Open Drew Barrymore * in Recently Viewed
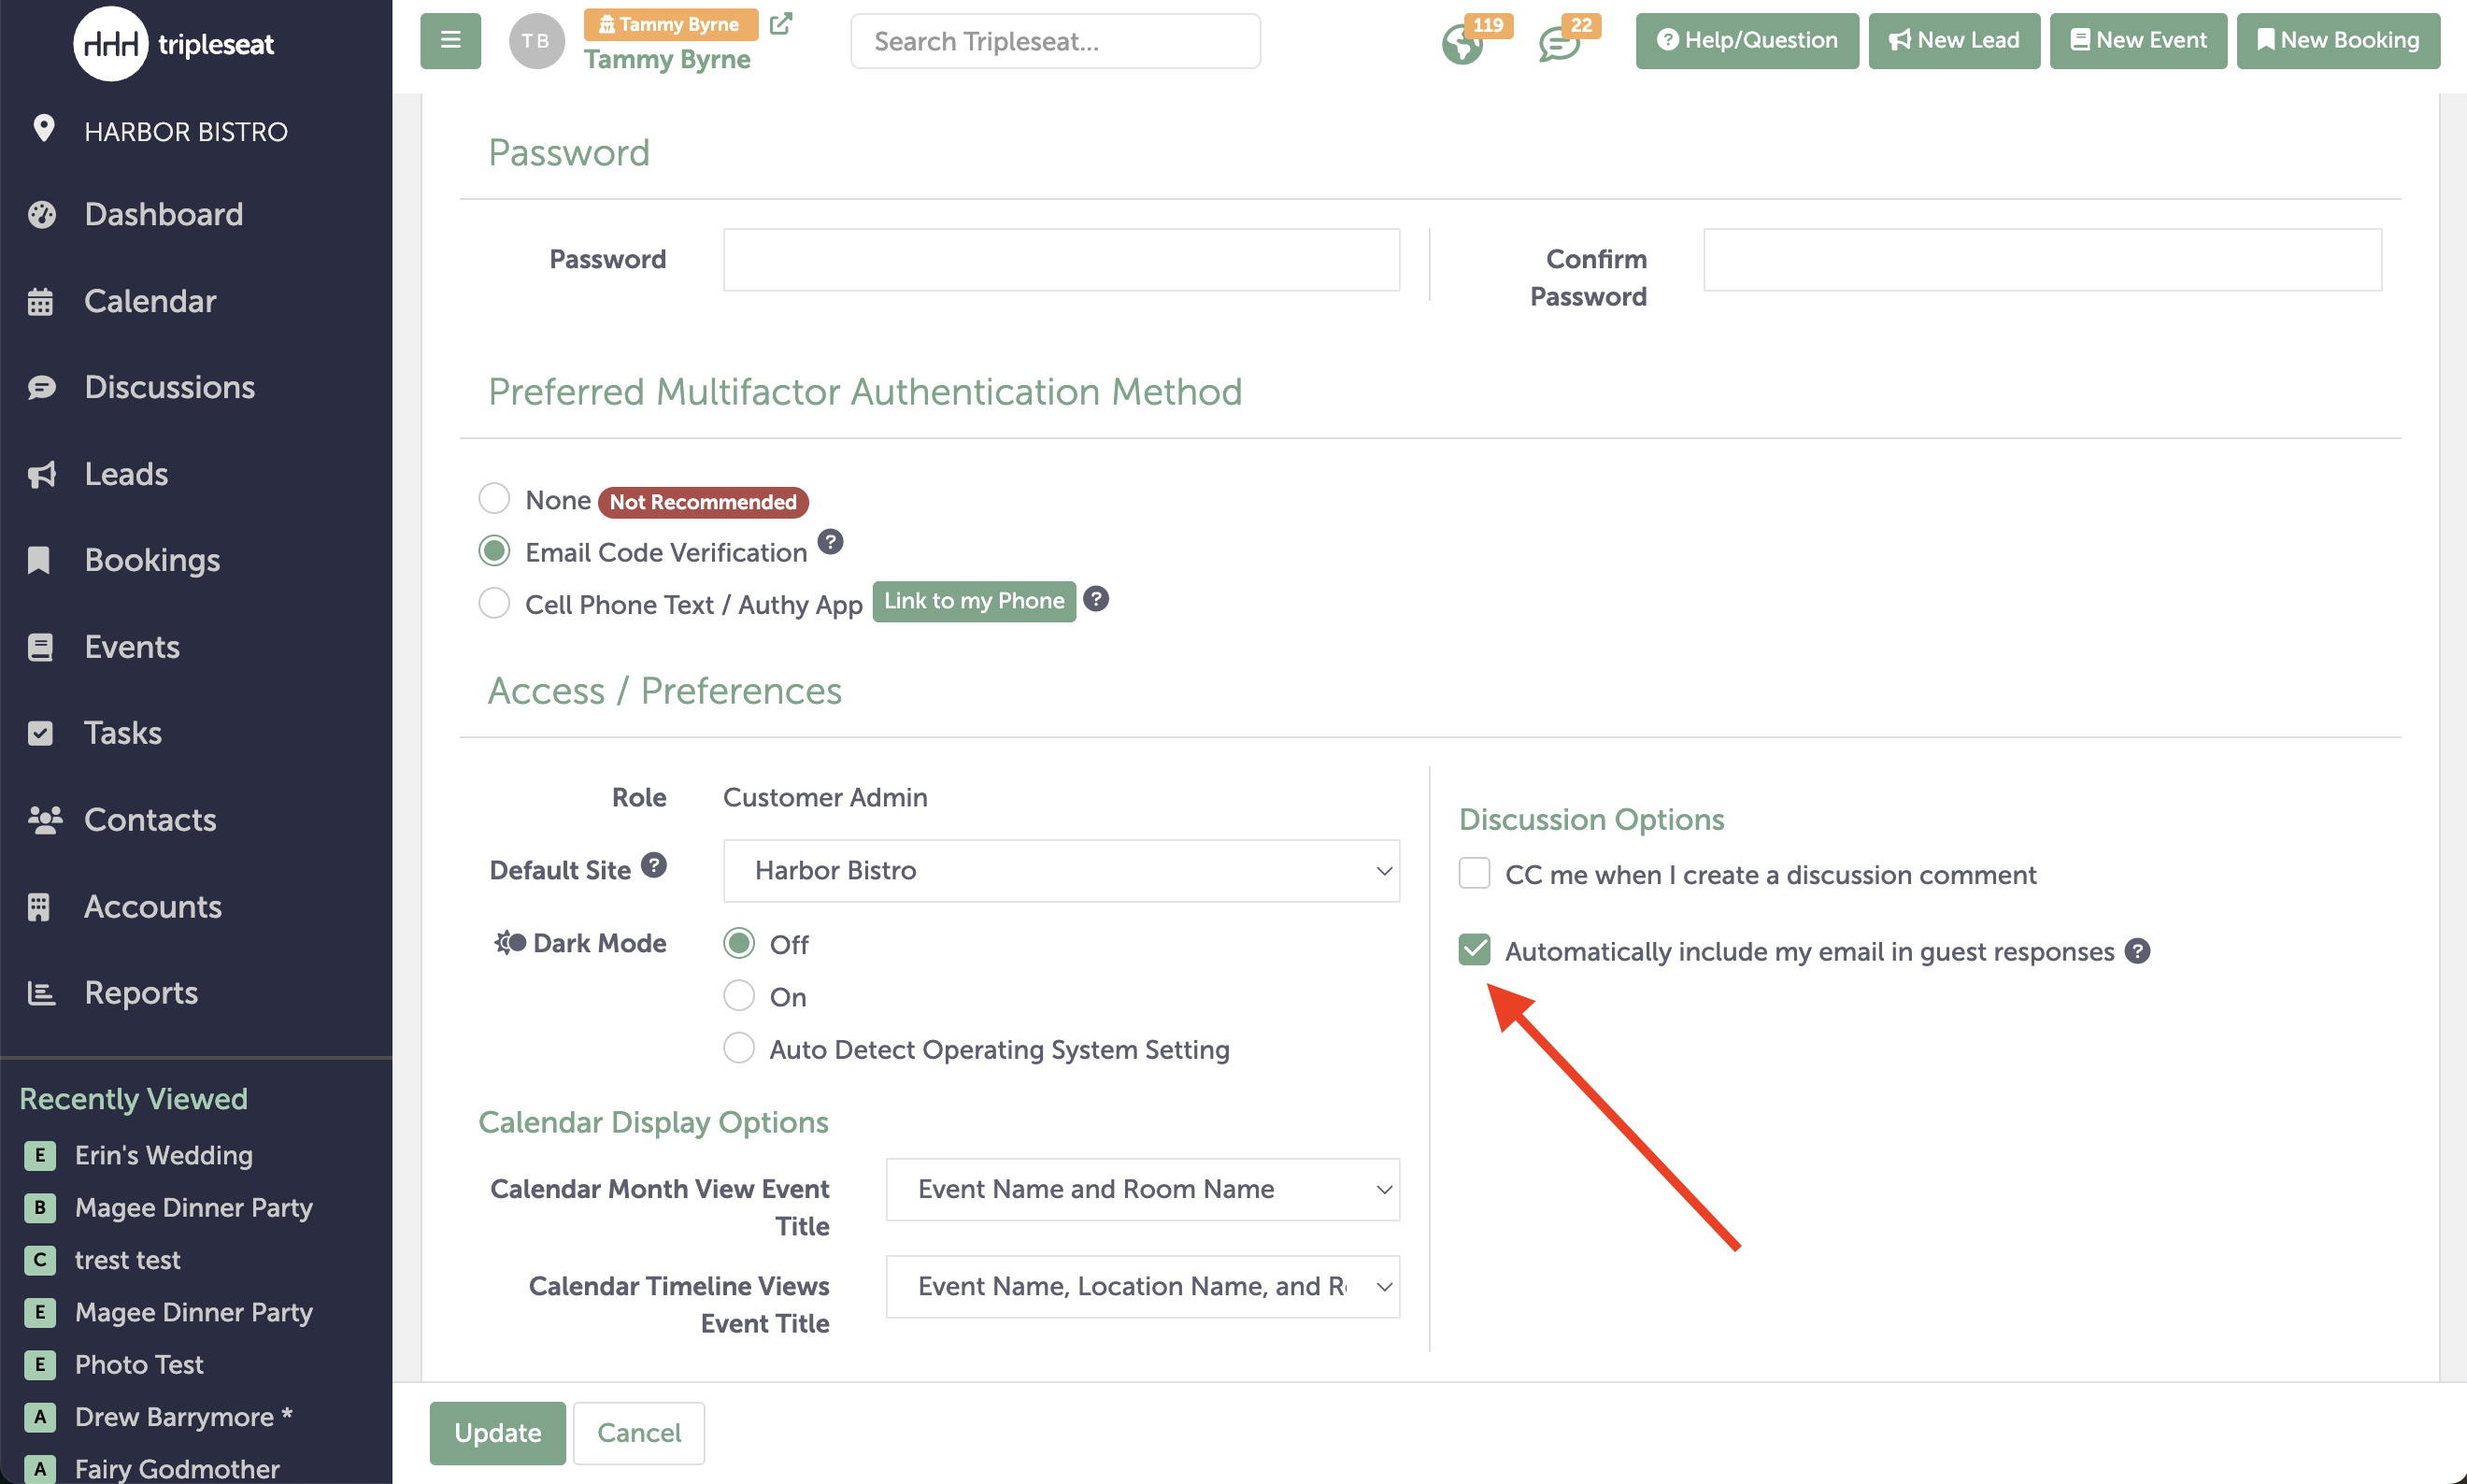Image resolution: width=2467 pixels, height=1484 pixels. pyautogui.click(x=183, y=1417)
